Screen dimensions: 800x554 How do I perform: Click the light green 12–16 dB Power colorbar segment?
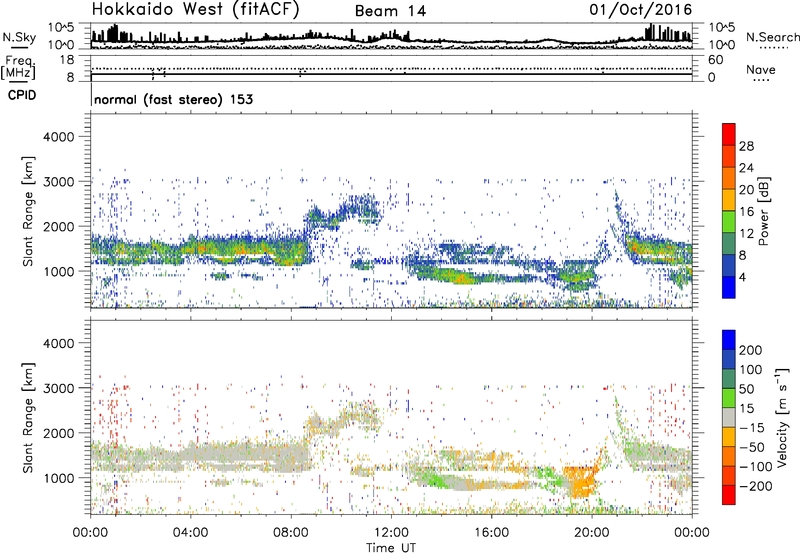729,221
